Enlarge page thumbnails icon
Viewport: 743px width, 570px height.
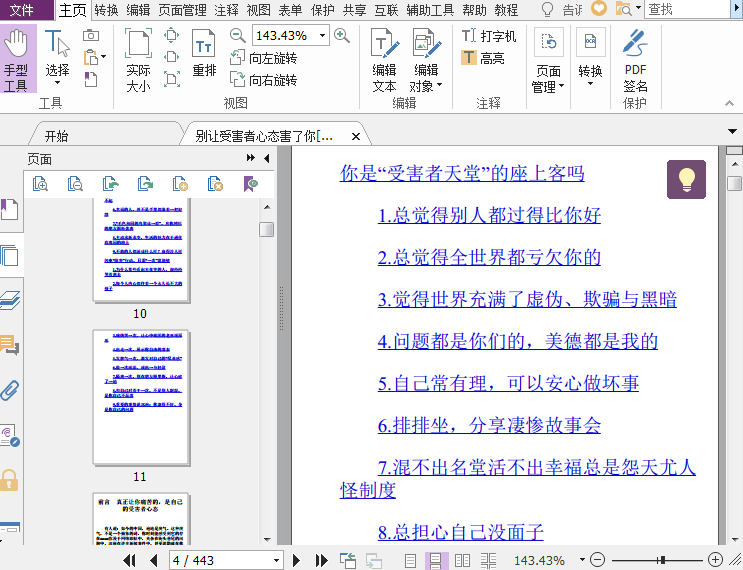pos(40,183)
